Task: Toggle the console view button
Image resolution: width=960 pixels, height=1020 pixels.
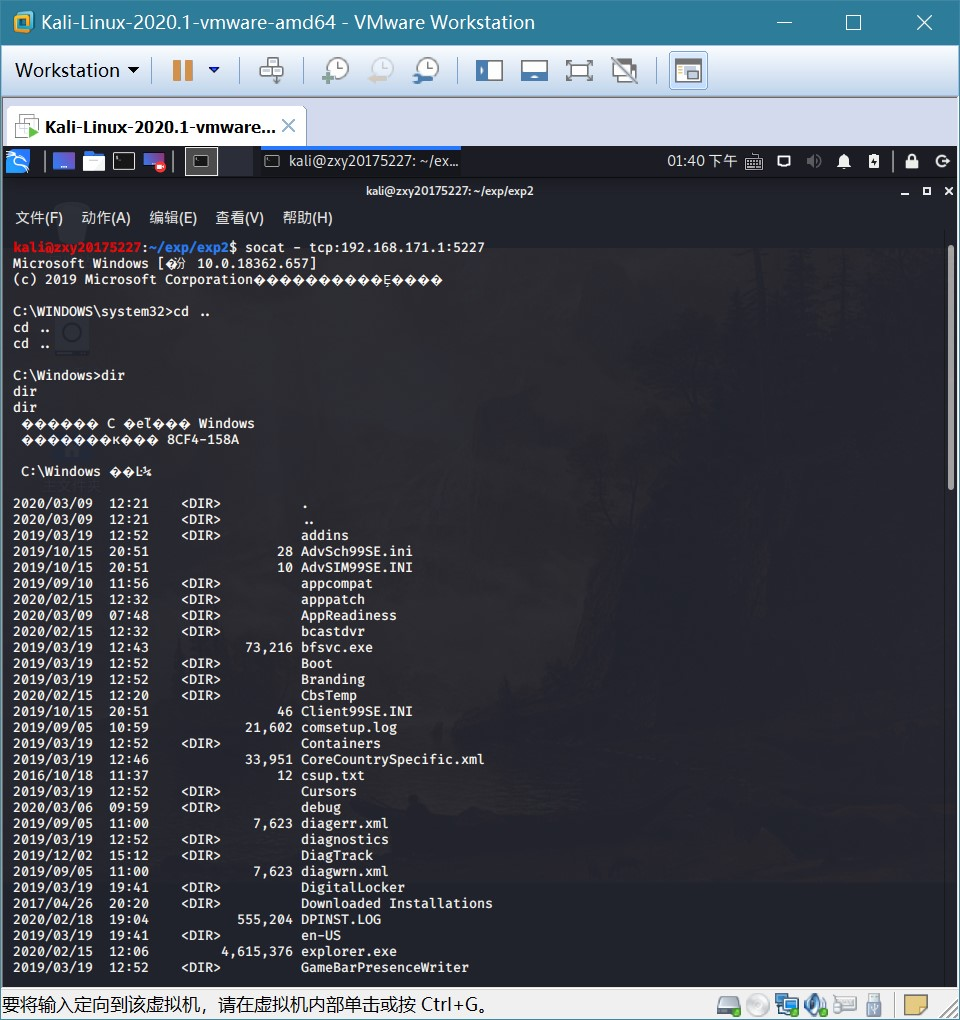Action: (688, 70)
